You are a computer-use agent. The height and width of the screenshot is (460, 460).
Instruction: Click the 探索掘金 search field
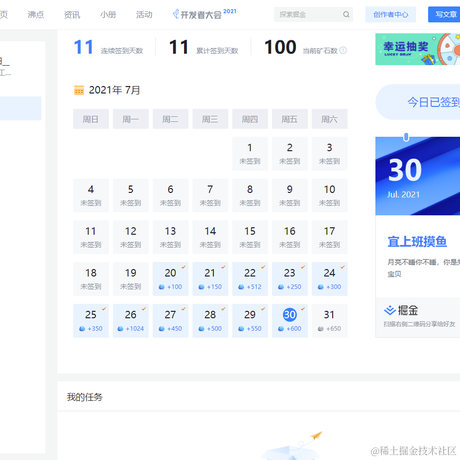point(313,14)
